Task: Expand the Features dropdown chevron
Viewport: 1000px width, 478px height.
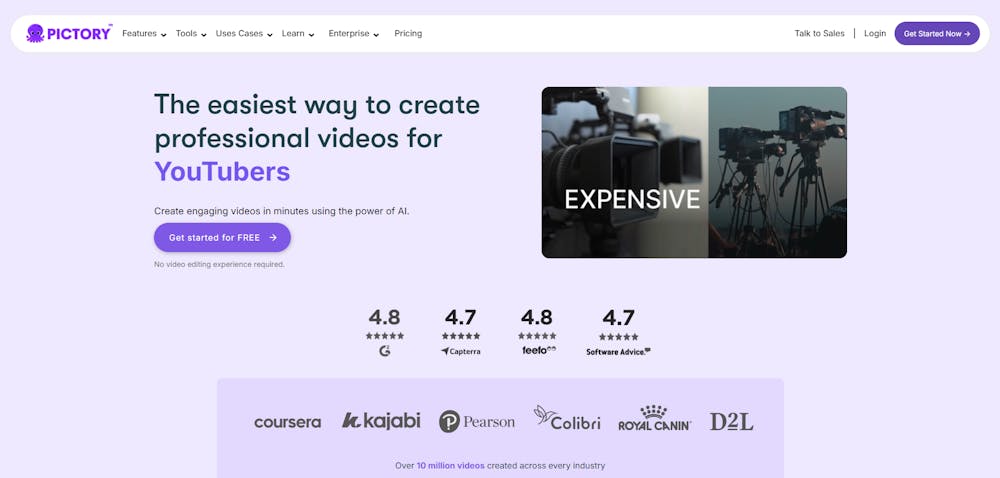Action: tap(163, 34)
